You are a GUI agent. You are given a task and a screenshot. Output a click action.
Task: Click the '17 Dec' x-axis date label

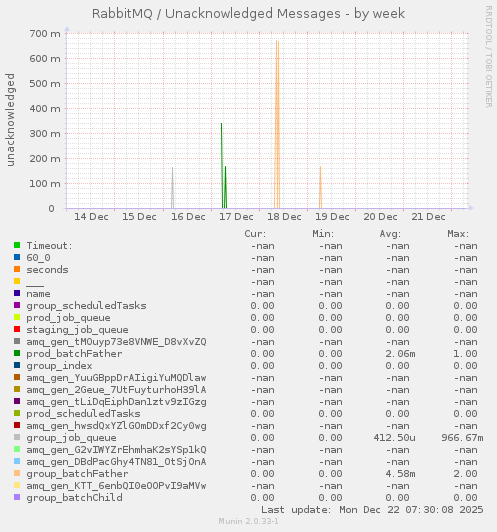click(236, 217)
